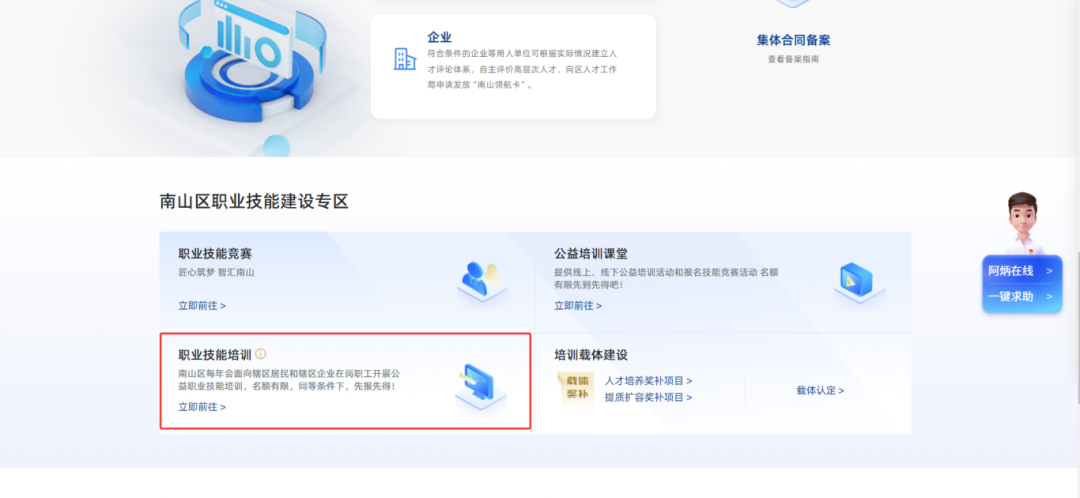1080x498 pixels.
Task: Open the 企业 card heading
Action: 439,37
